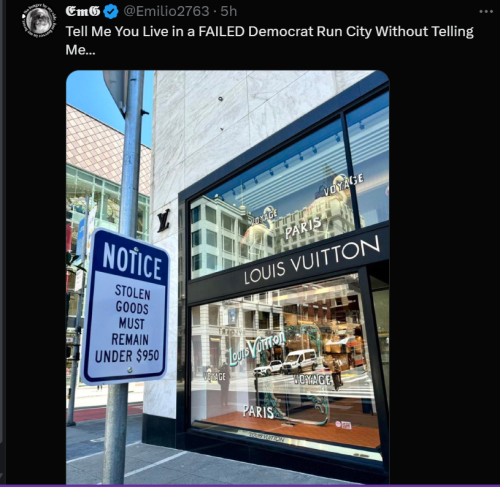The width and height of the screenshot is (500, 487).
Task: Click the 'STOLEN GOODS' text on sign
Action: point(132,299)
